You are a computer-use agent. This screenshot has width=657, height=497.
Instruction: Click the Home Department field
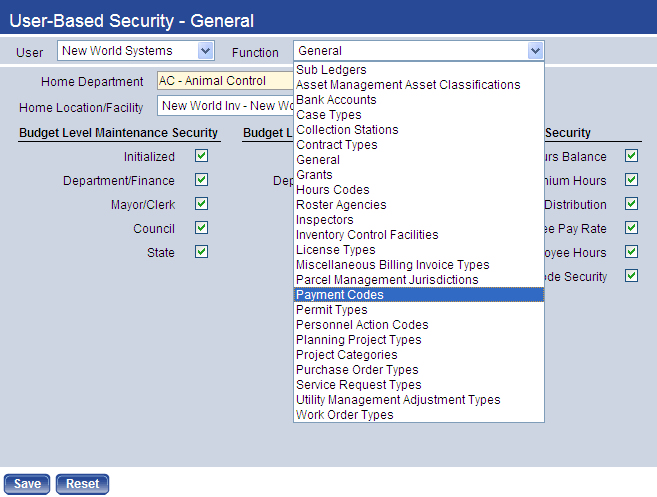pos(225,81)
